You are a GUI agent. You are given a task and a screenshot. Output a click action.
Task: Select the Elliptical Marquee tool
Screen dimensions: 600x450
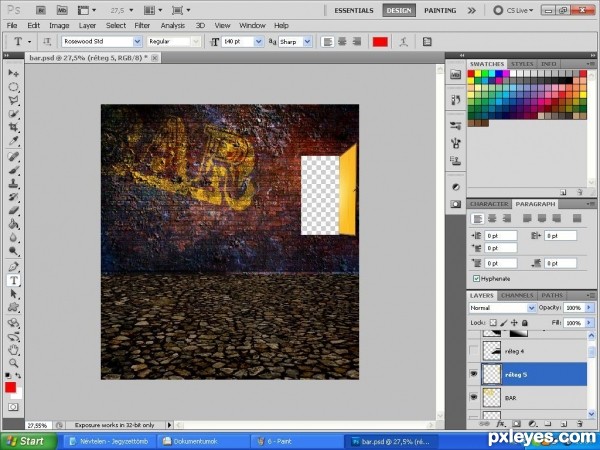[13, 87]
